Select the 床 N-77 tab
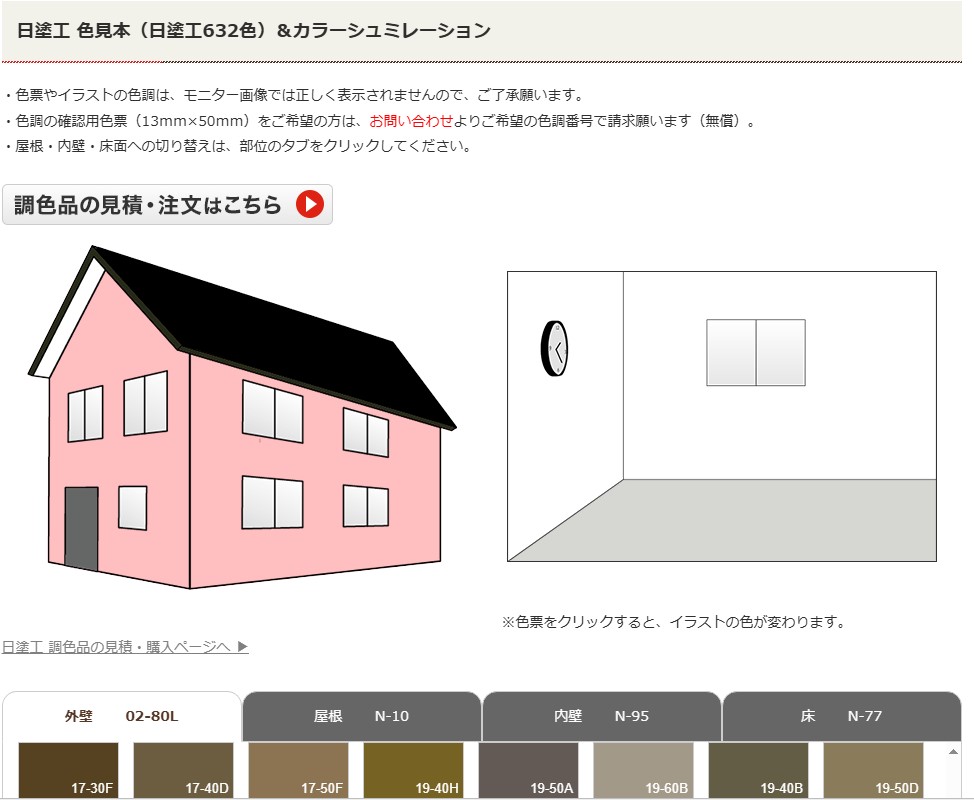Image resolution: width=974 pixels, height=800 pixels. tap(841, 716)
